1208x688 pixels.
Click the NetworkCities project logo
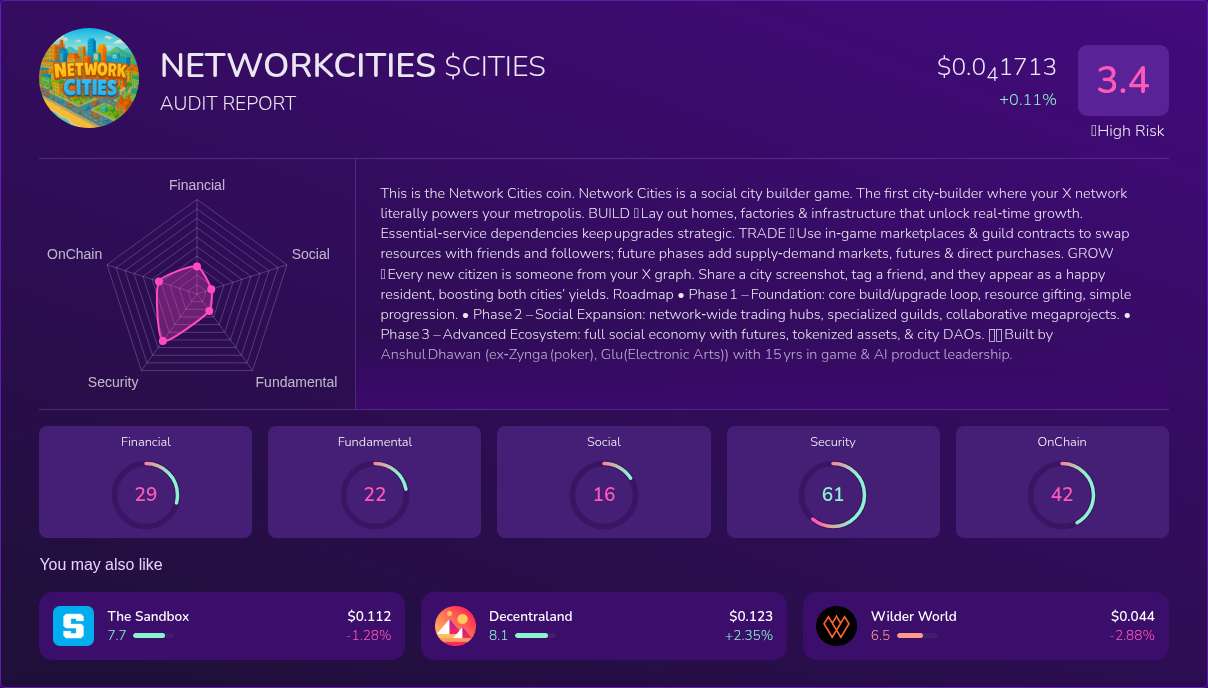click(x=88, y=78)
